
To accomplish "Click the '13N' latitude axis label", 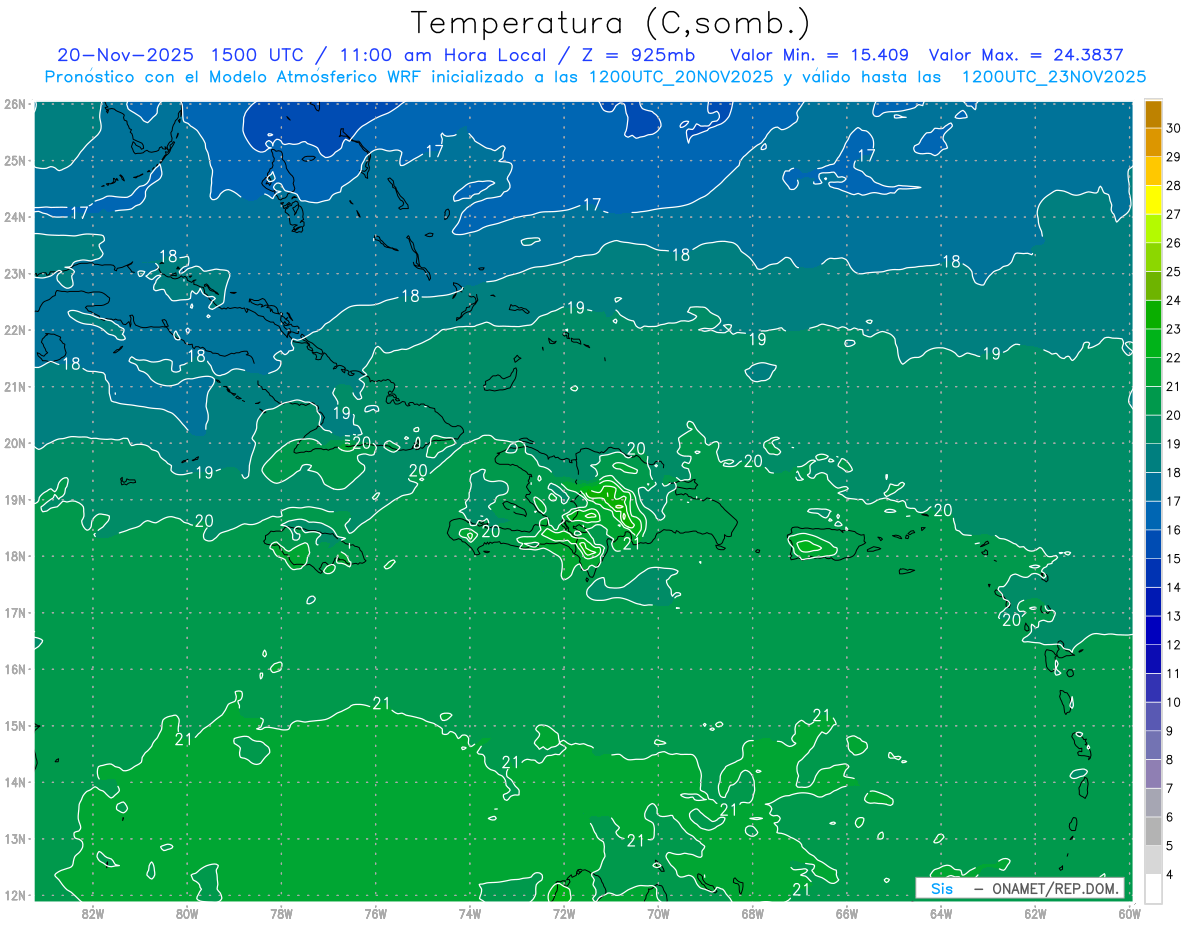I will pyautogui.click(x=14, y=839).
